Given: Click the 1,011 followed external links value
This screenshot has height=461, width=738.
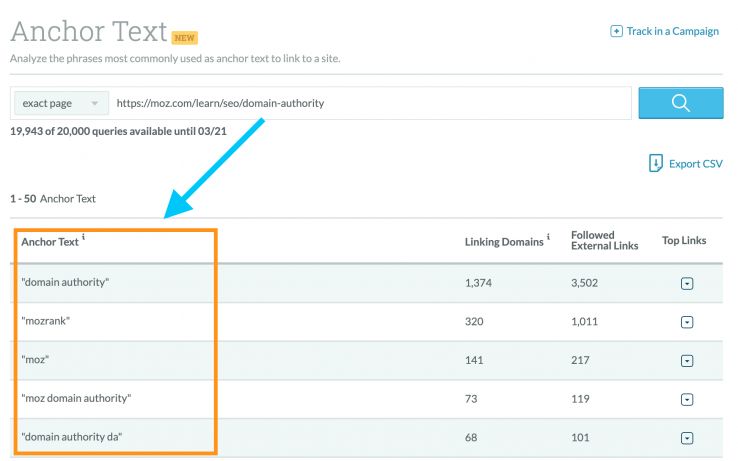Looking at the screenshot, I should click(585, 322).
